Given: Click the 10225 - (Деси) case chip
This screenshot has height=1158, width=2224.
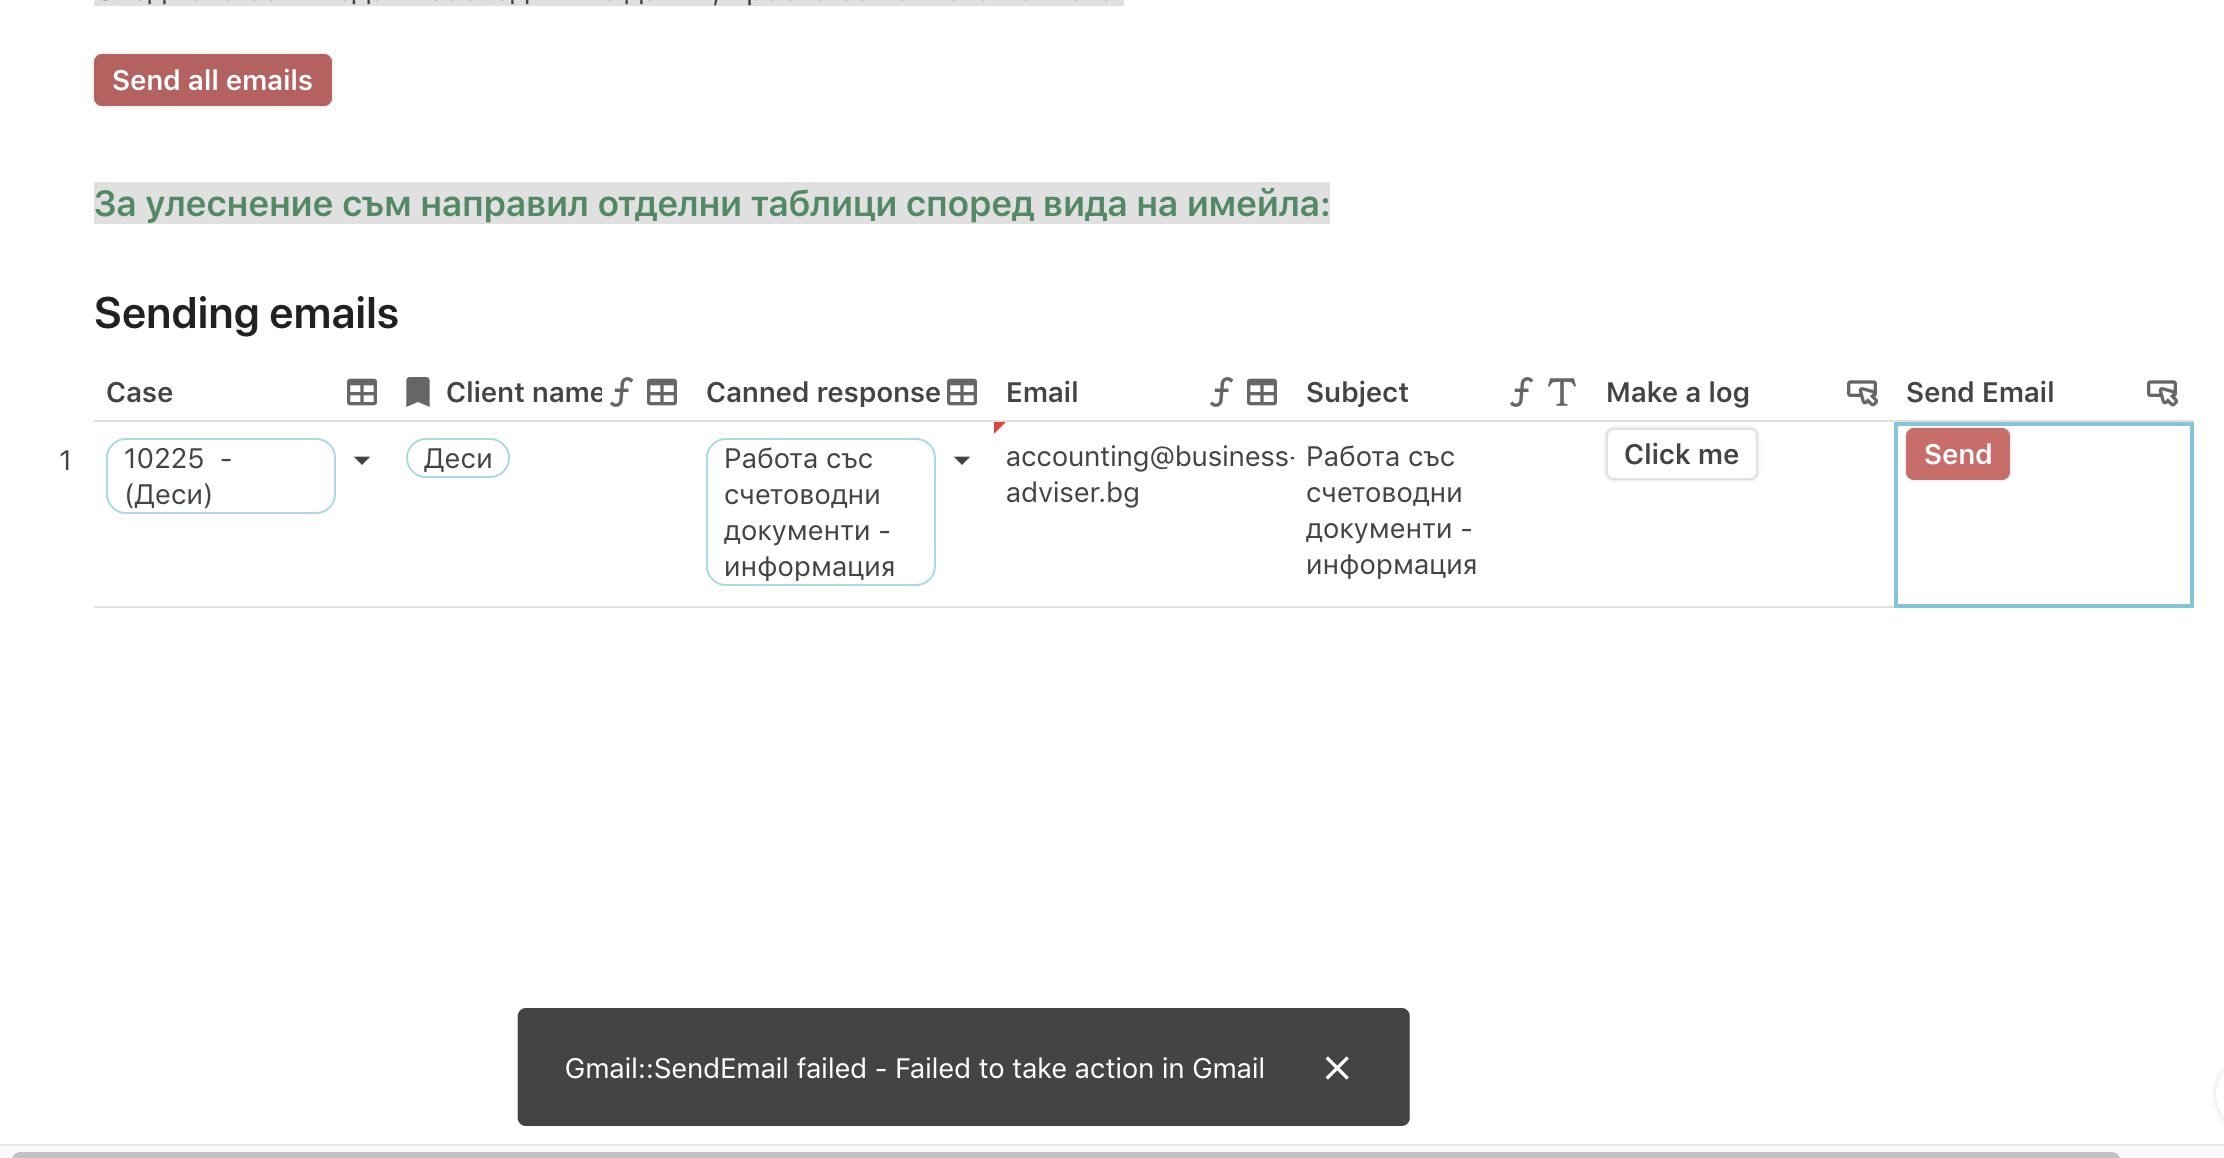Looking at the screenshot, I should [220, 476].
